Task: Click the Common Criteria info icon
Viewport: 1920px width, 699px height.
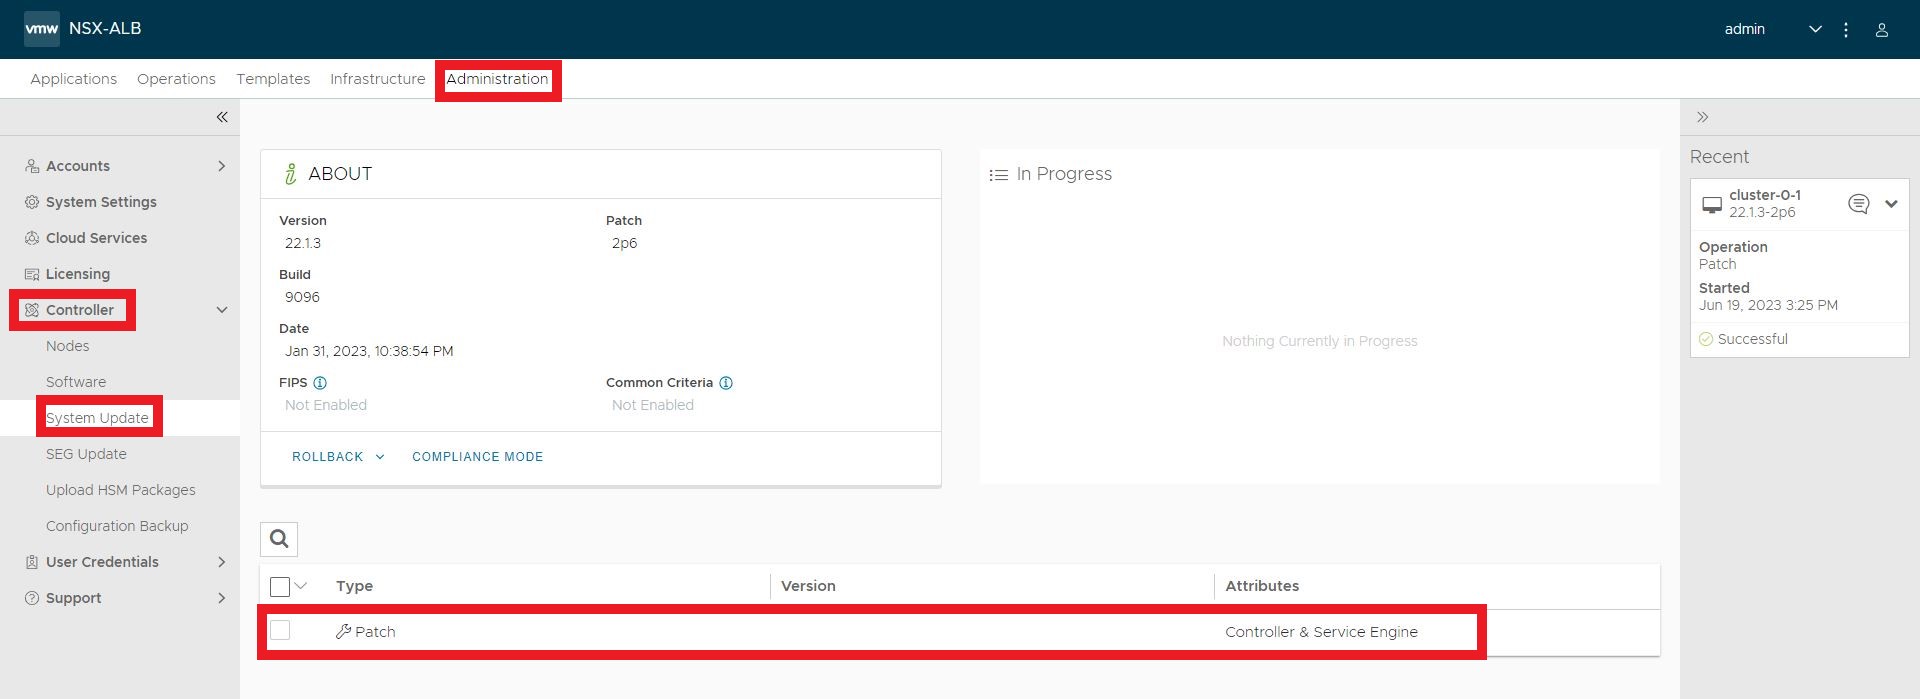Action: [x=726, y=383]
